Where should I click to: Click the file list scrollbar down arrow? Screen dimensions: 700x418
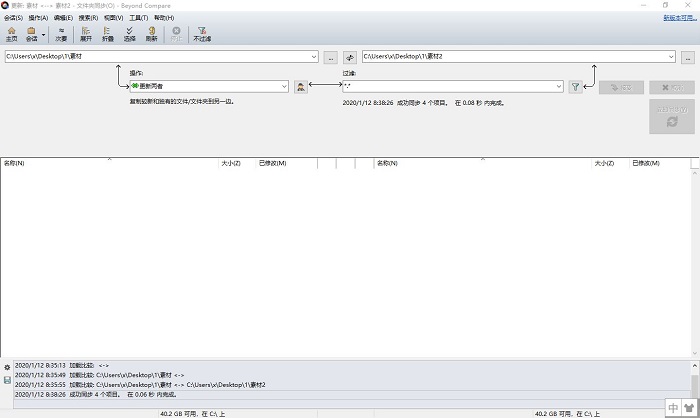pos(695,353)
